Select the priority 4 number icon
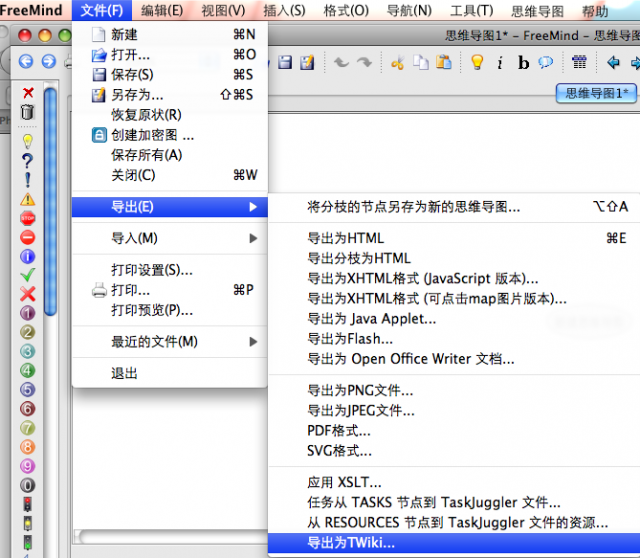The image size is (640, 558). tap(27, 371)
